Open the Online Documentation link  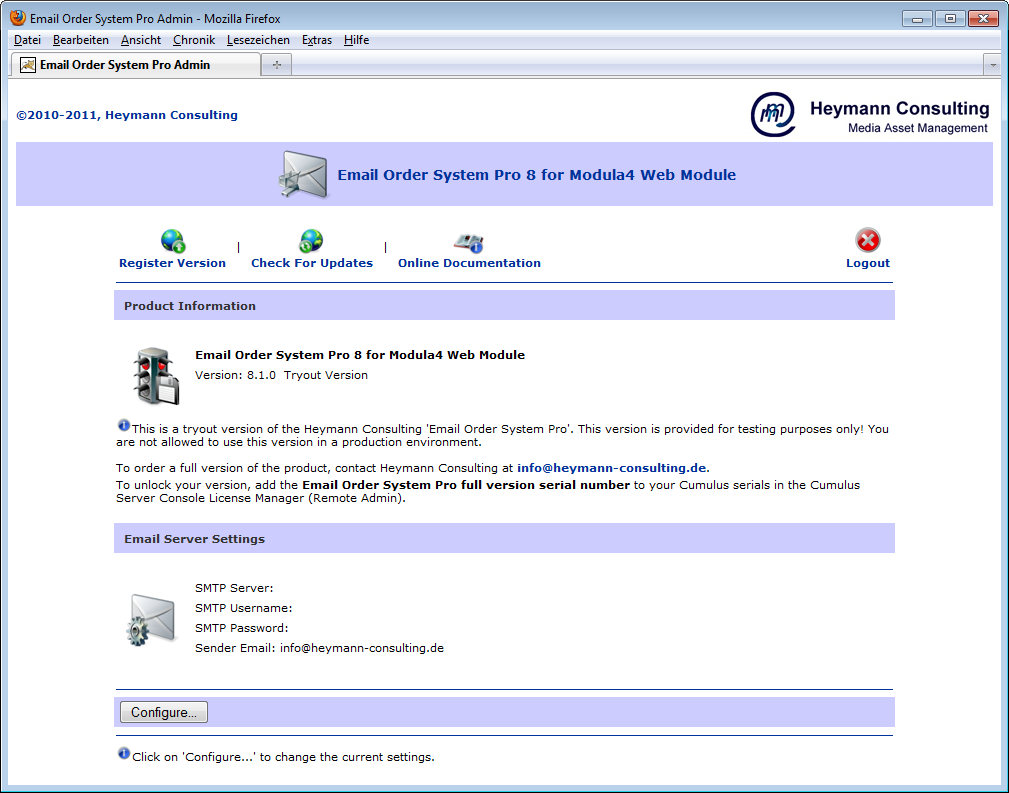469,263
